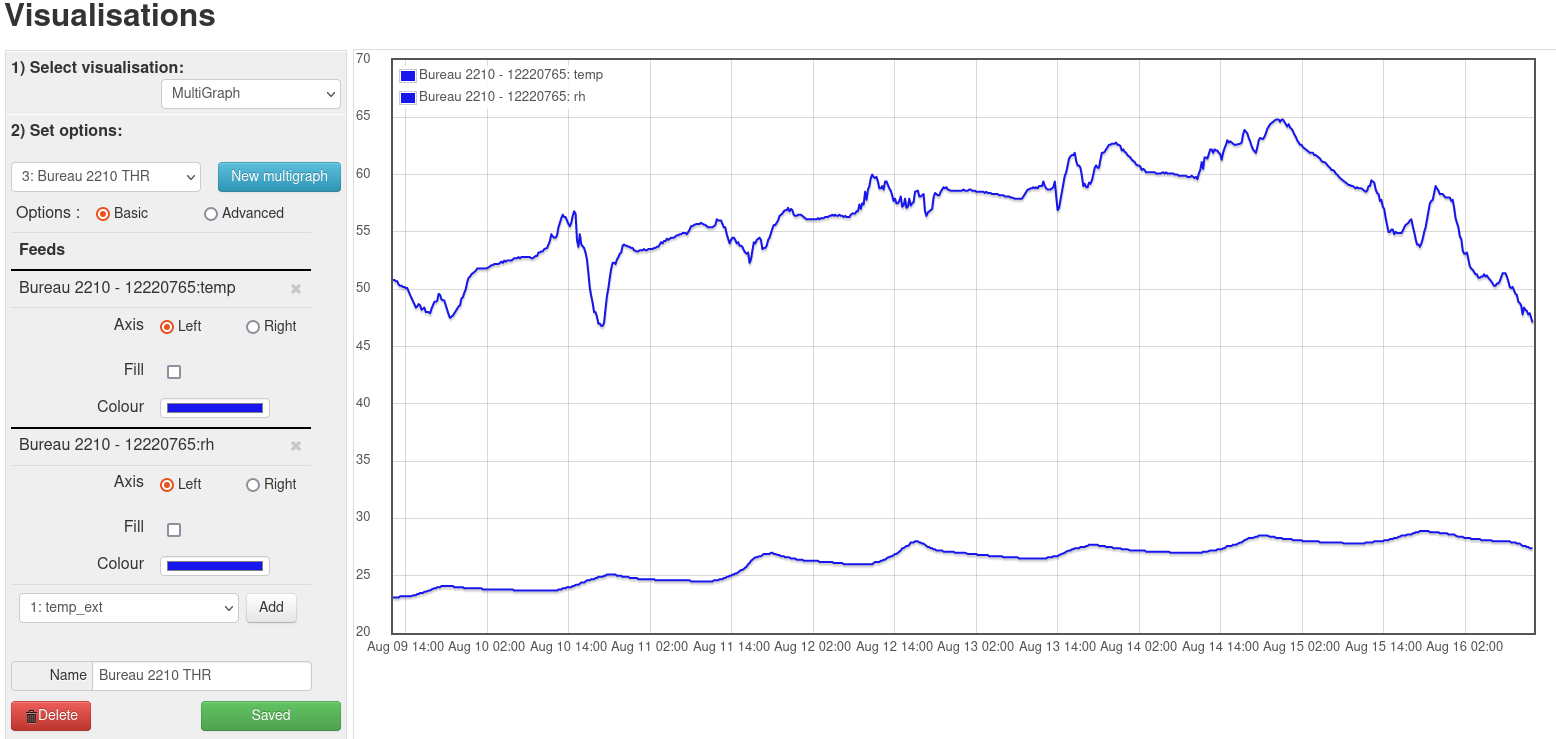Select the Basic options radio button
Image resolution: width=1556 pixels, height=739 pixels.
click(103, 214)
